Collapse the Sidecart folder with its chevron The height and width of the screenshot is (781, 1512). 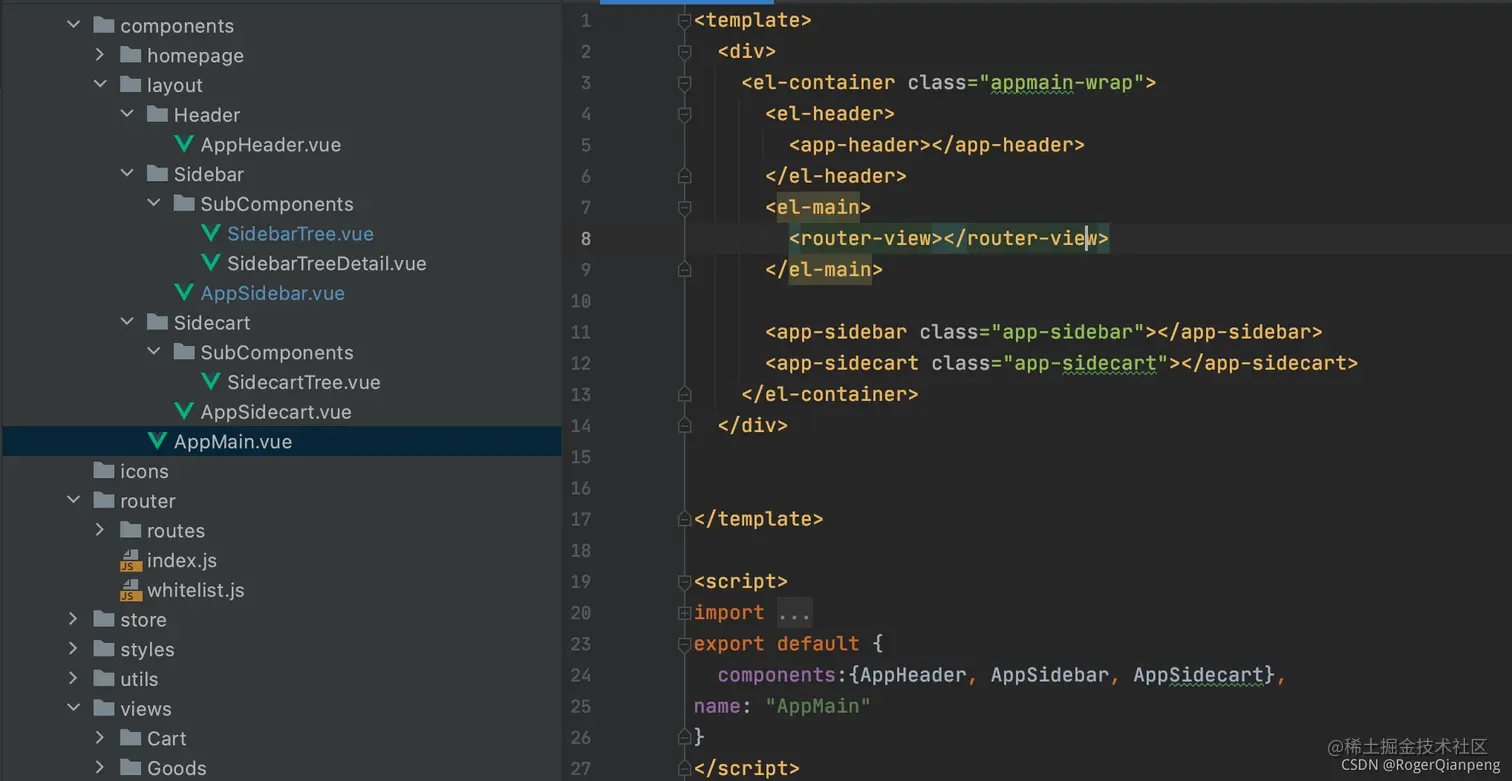tap(127, 322)
